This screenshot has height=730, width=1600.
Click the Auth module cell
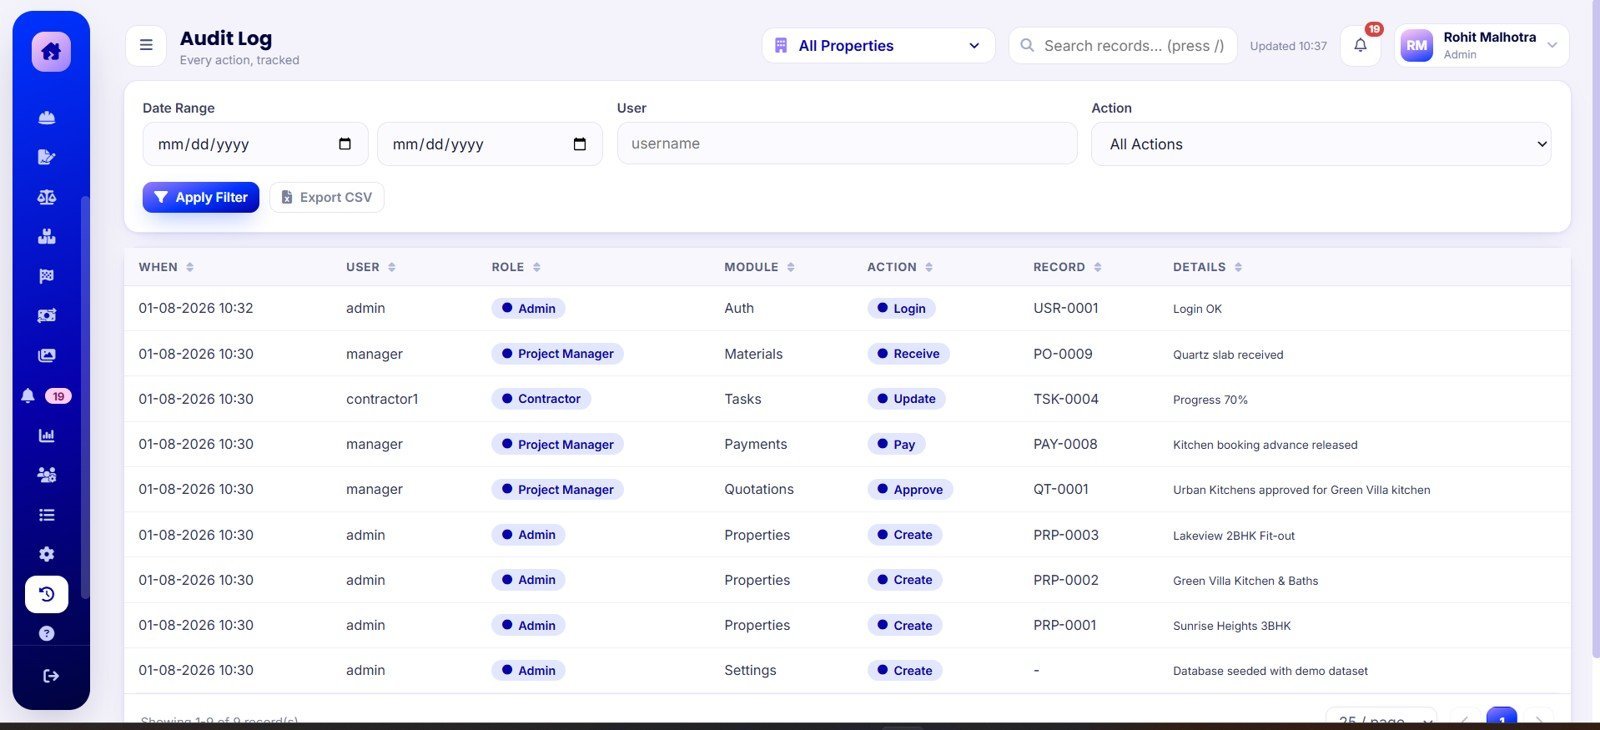click(739, 308)
